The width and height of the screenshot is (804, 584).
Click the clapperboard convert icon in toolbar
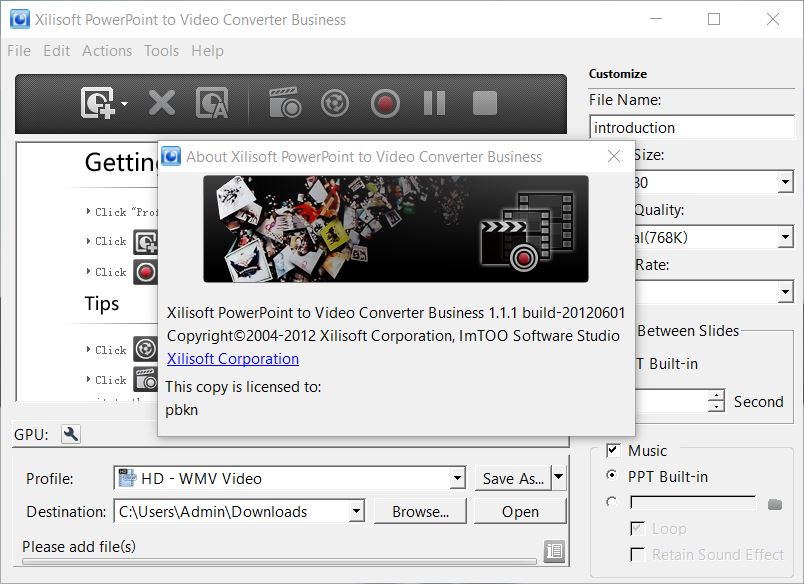[x=284, y=103]
